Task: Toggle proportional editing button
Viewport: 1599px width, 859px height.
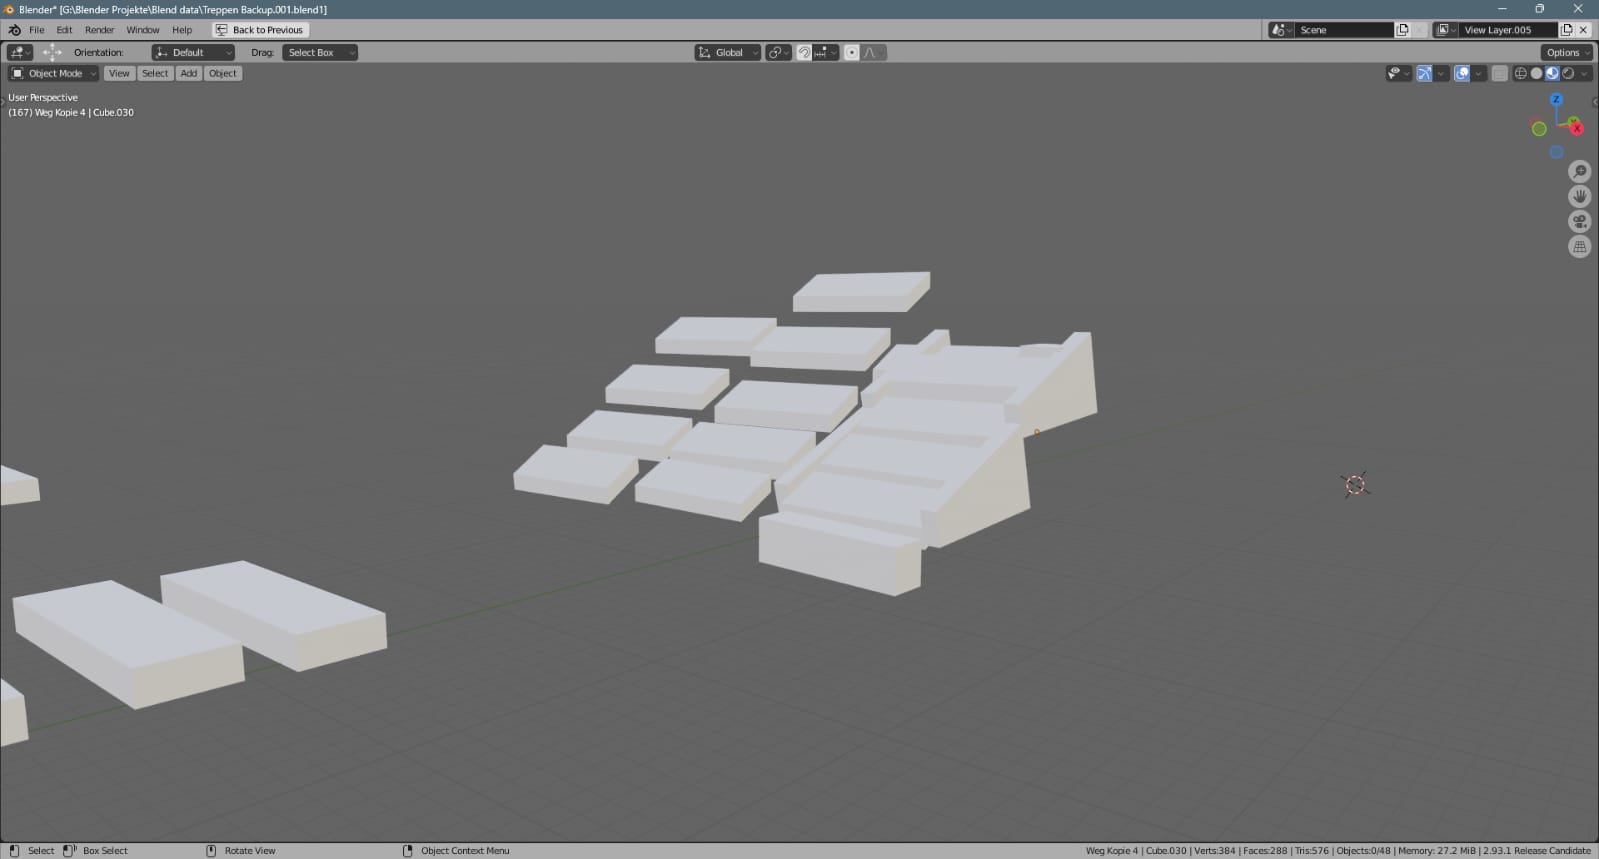Action: click(851, 52)
